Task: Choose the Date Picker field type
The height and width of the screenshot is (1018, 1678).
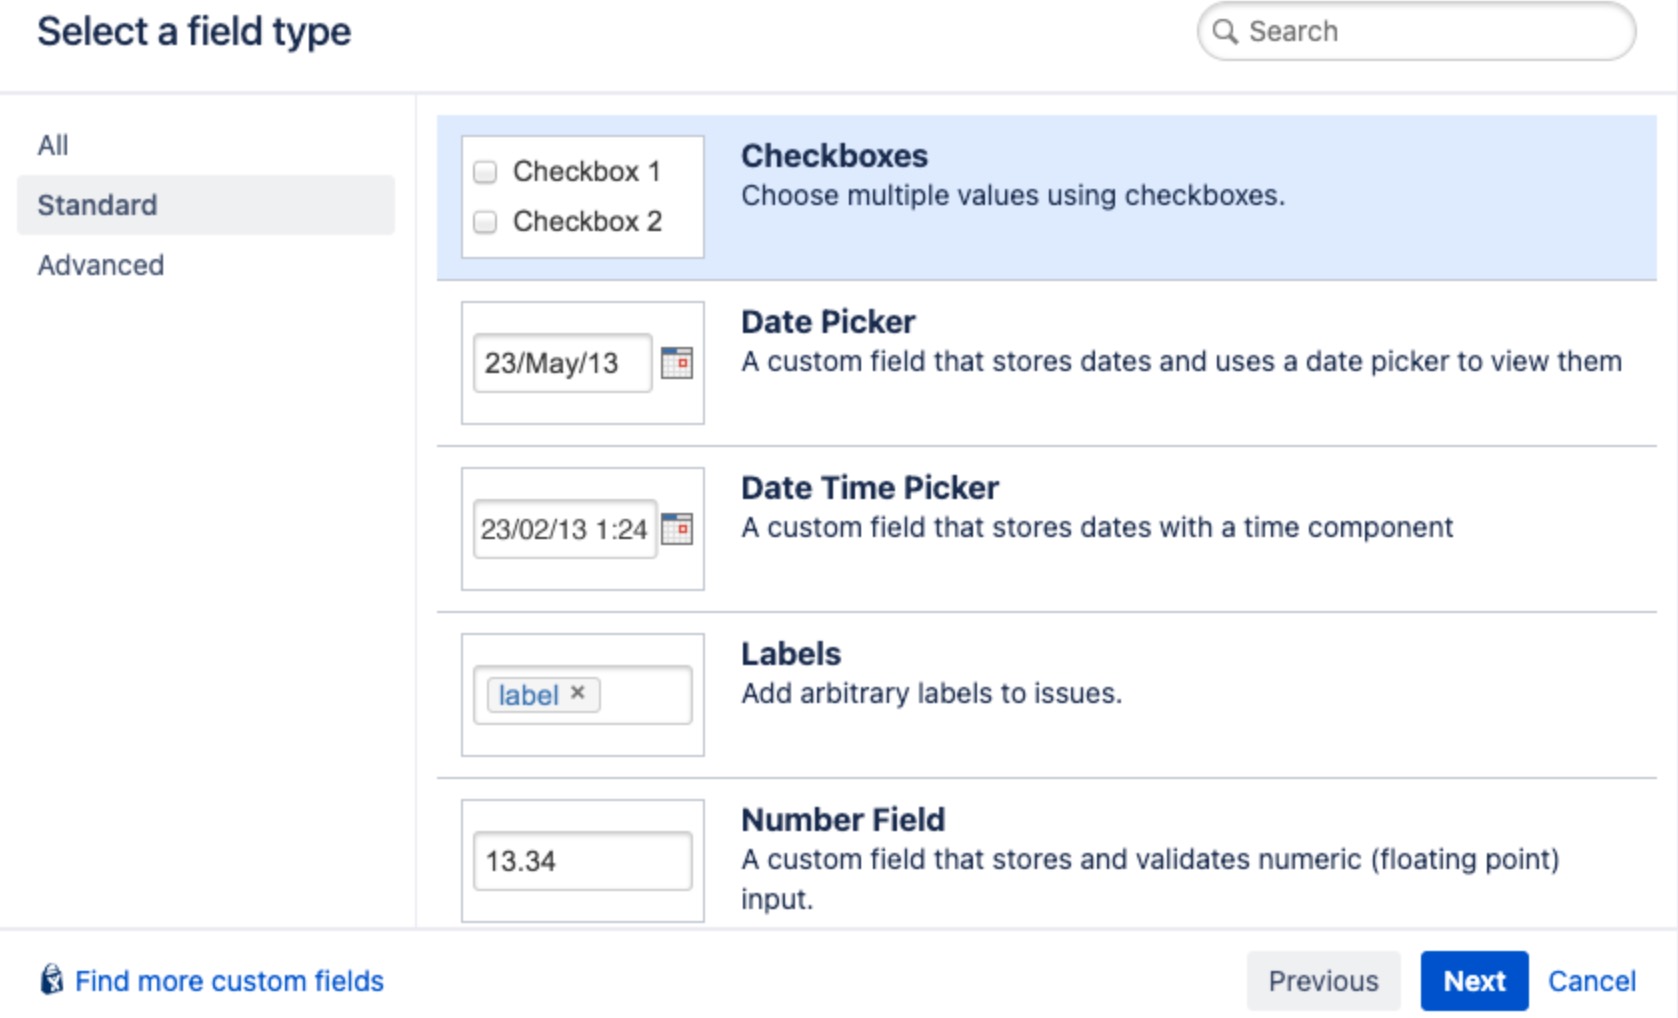Action: point(1046,363)
